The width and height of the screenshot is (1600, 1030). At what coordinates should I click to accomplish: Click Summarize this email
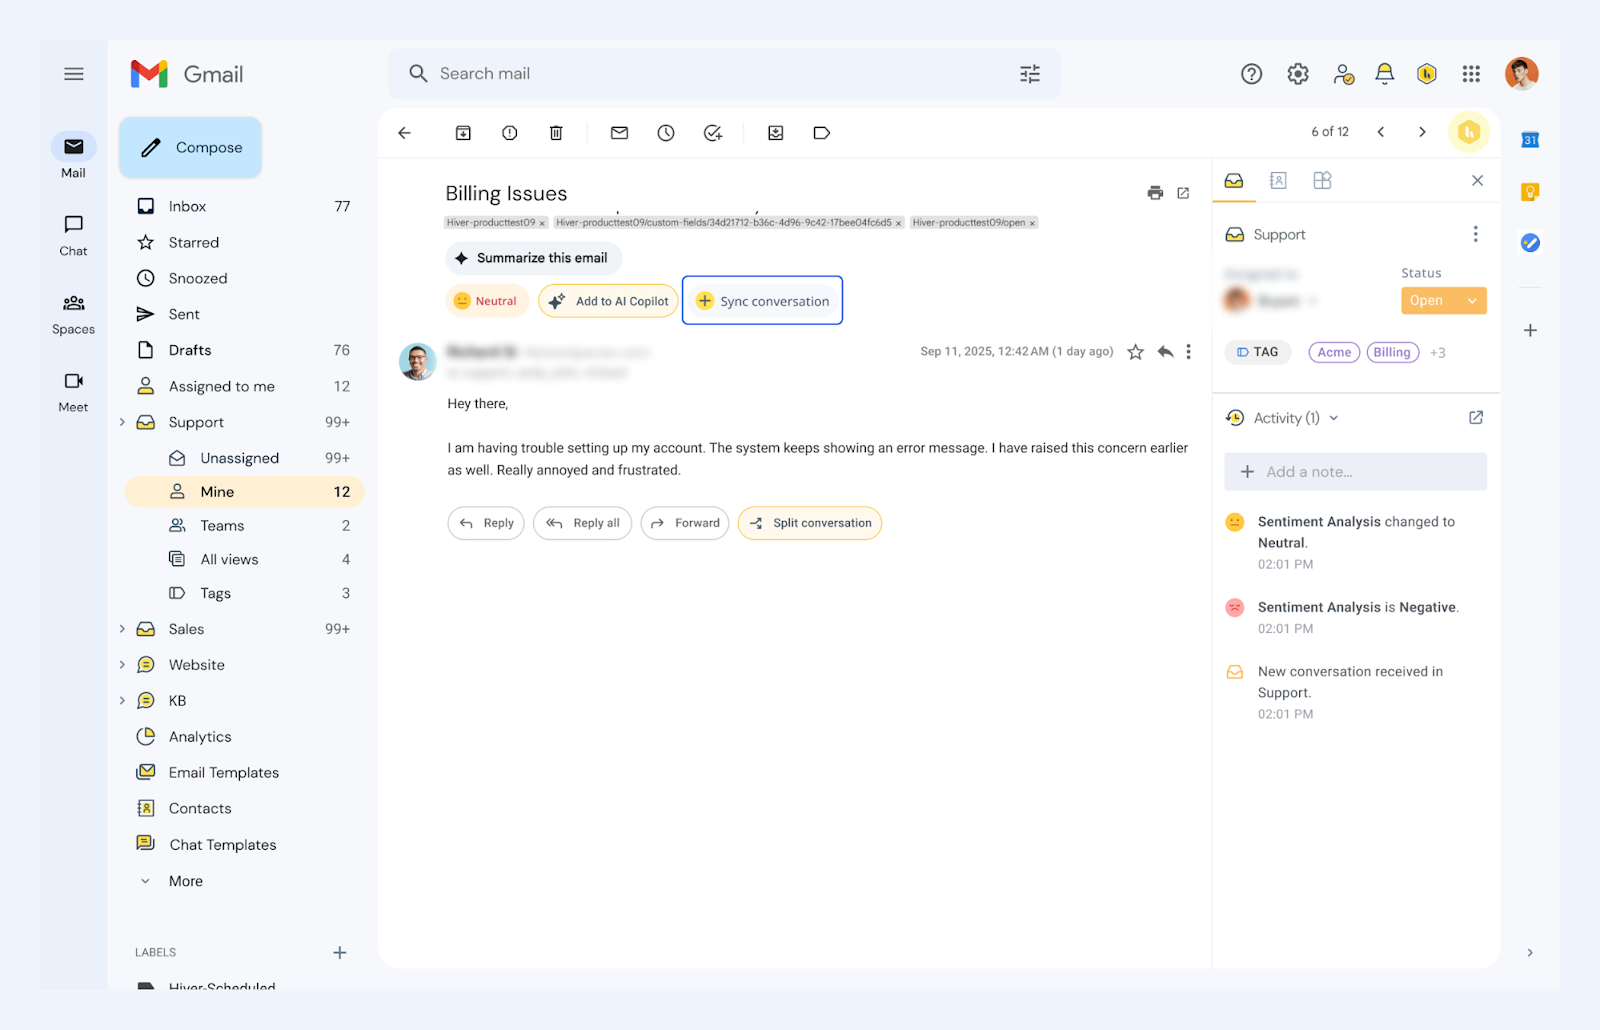coord(533,258)
